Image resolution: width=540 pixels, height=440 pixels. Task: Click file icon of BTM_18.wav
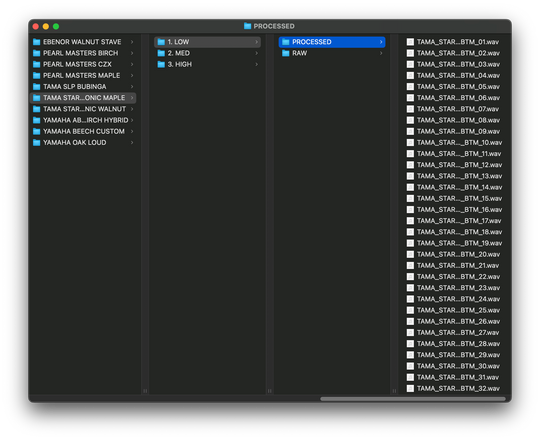tap(410, 232)
